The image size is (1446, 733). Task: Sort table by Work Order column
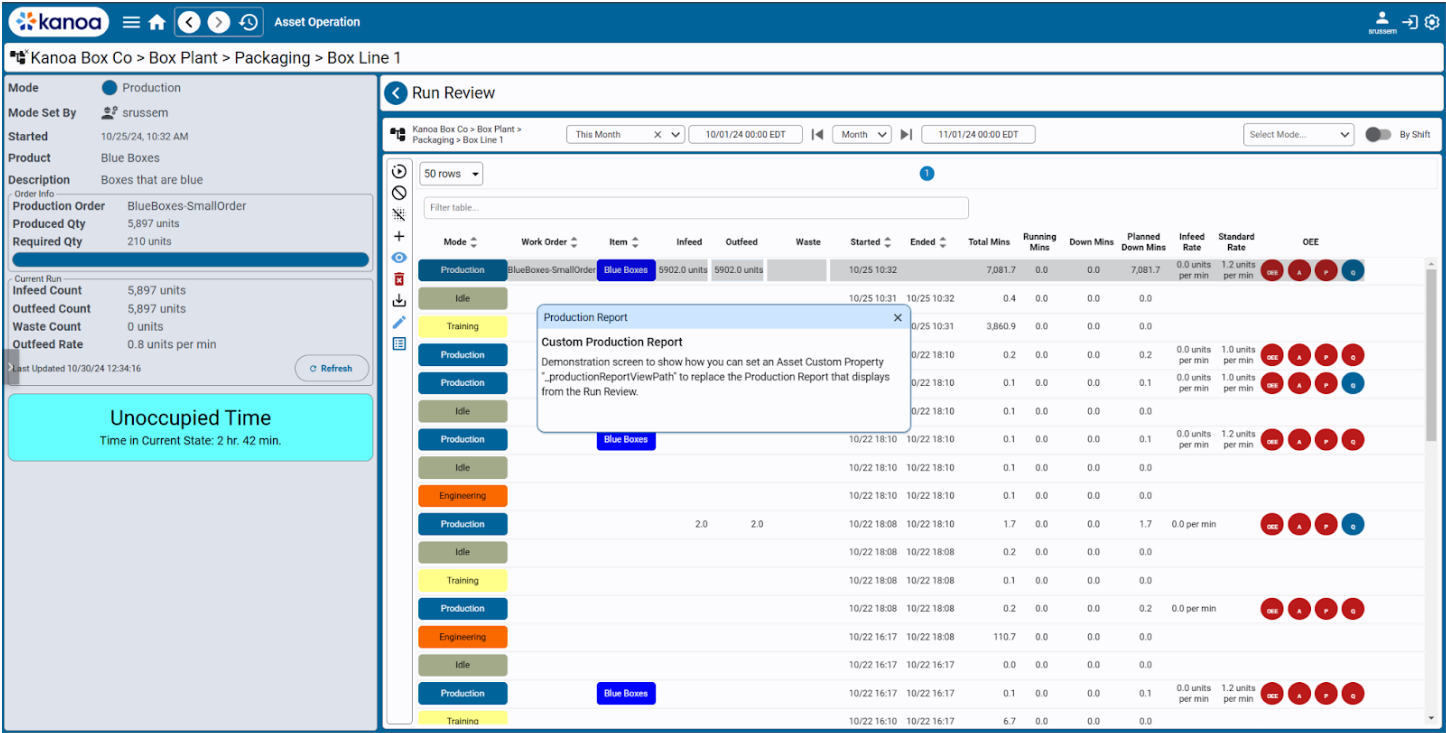click(x=549, y=242)
